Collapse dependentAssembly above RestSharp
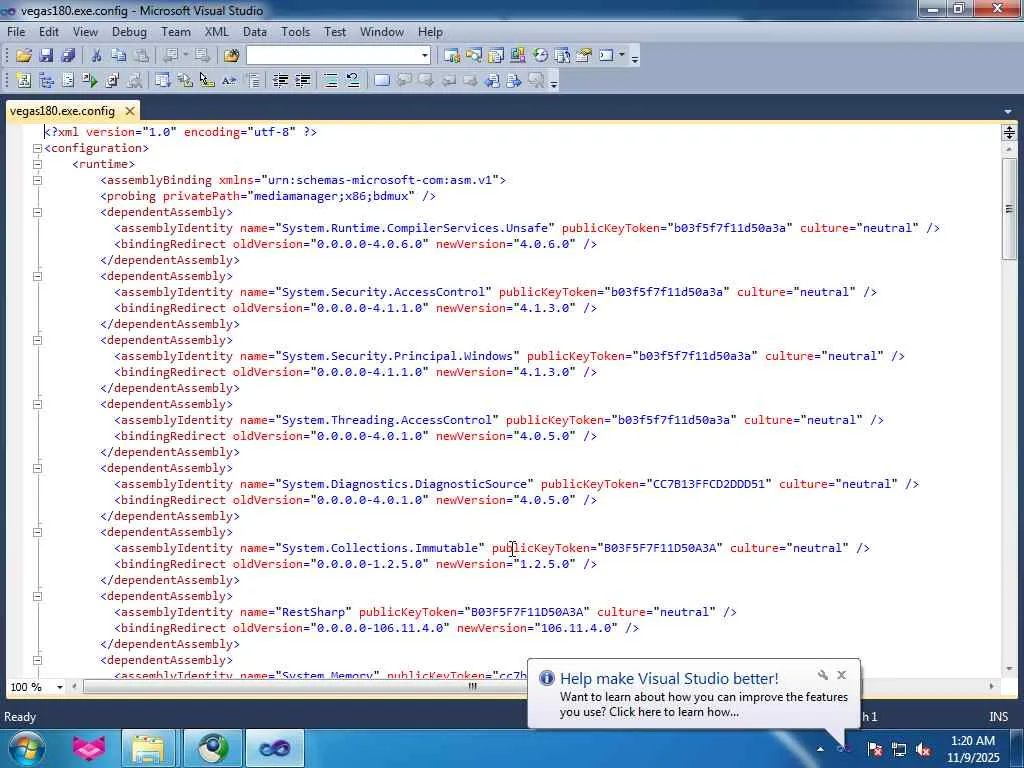 (37, 596)
